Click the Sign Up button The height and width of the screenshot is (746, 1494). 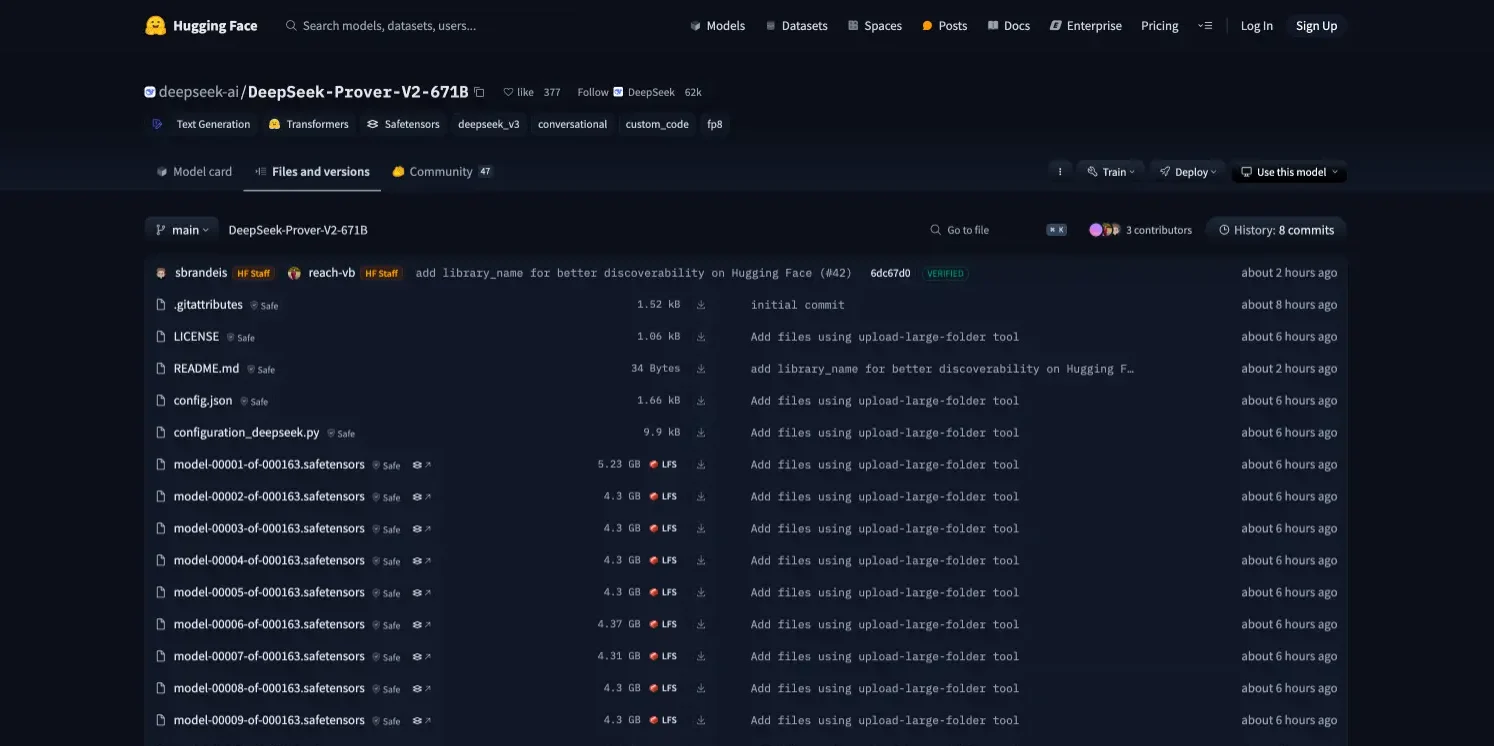point(1316,26)
